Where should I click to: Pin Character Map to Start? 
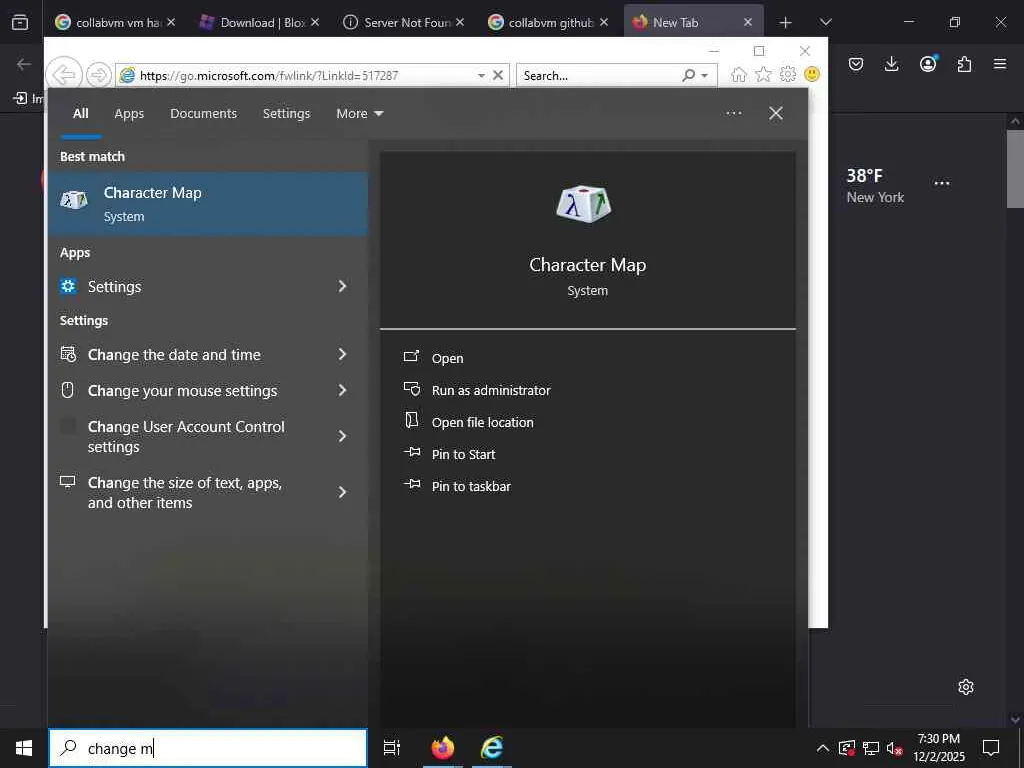tap(450, 454)
